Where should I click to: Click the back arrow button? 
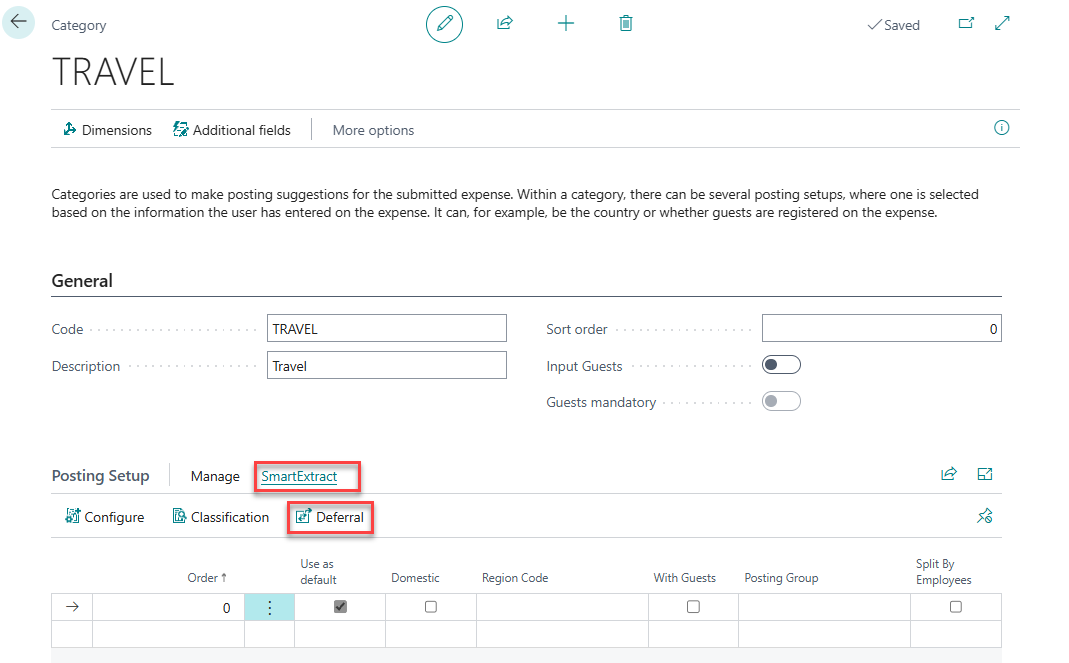pyautogui.click(x=19, y=21)
